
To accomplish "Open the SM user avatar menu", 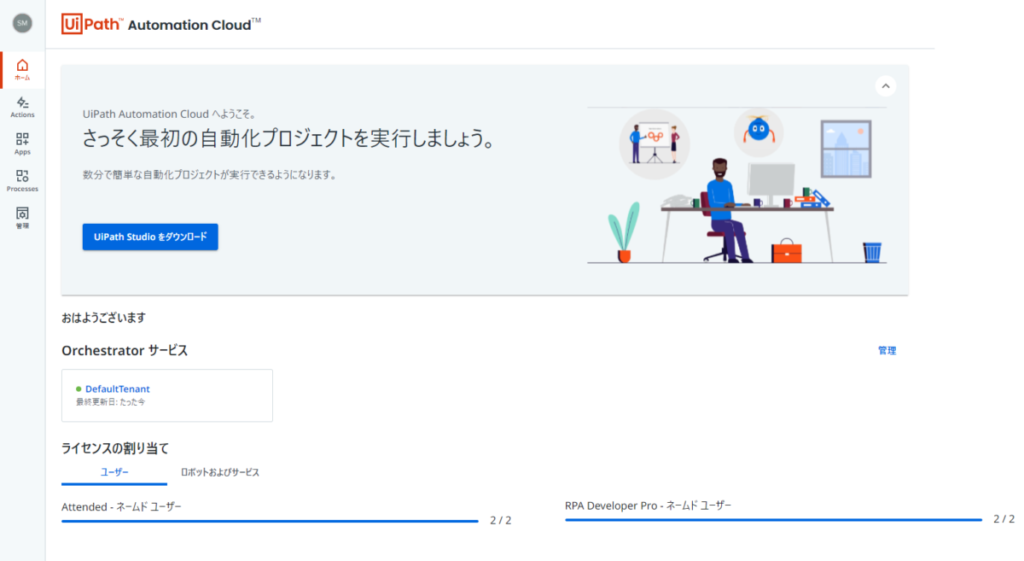I will coord(22,24).
